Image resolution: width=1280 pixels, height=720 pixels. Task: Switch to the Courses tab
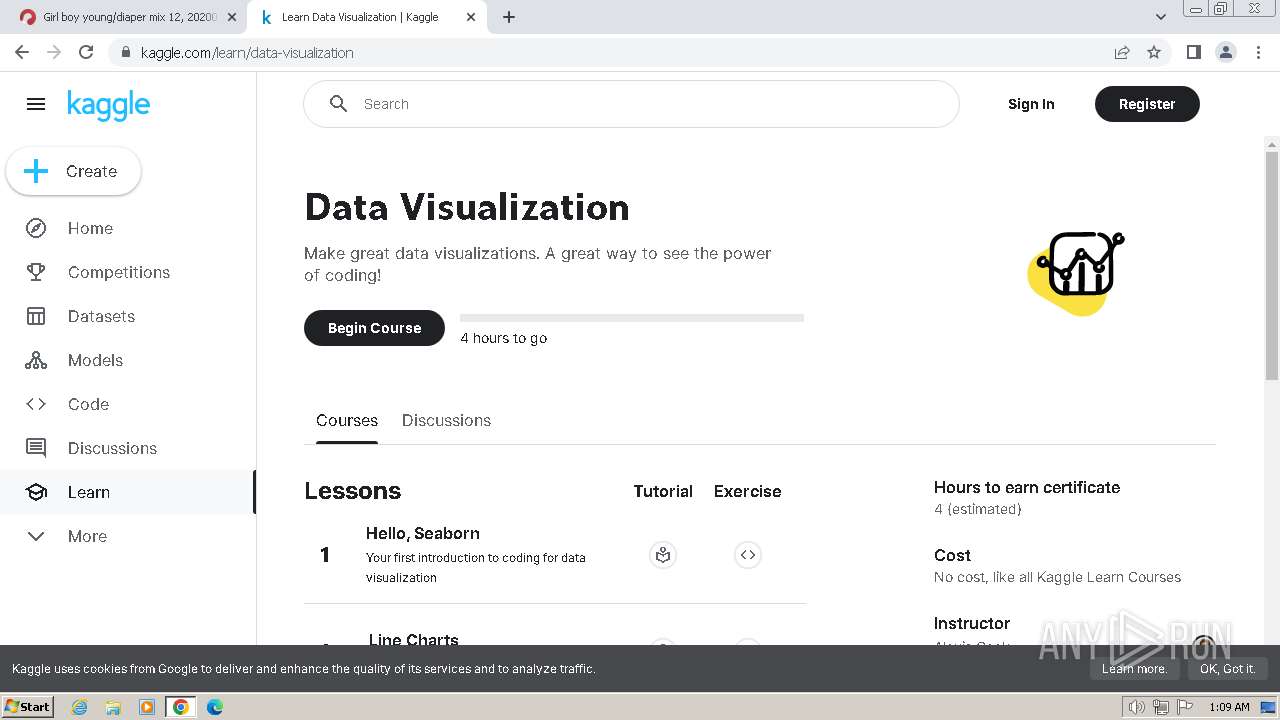tap(347, 421)
